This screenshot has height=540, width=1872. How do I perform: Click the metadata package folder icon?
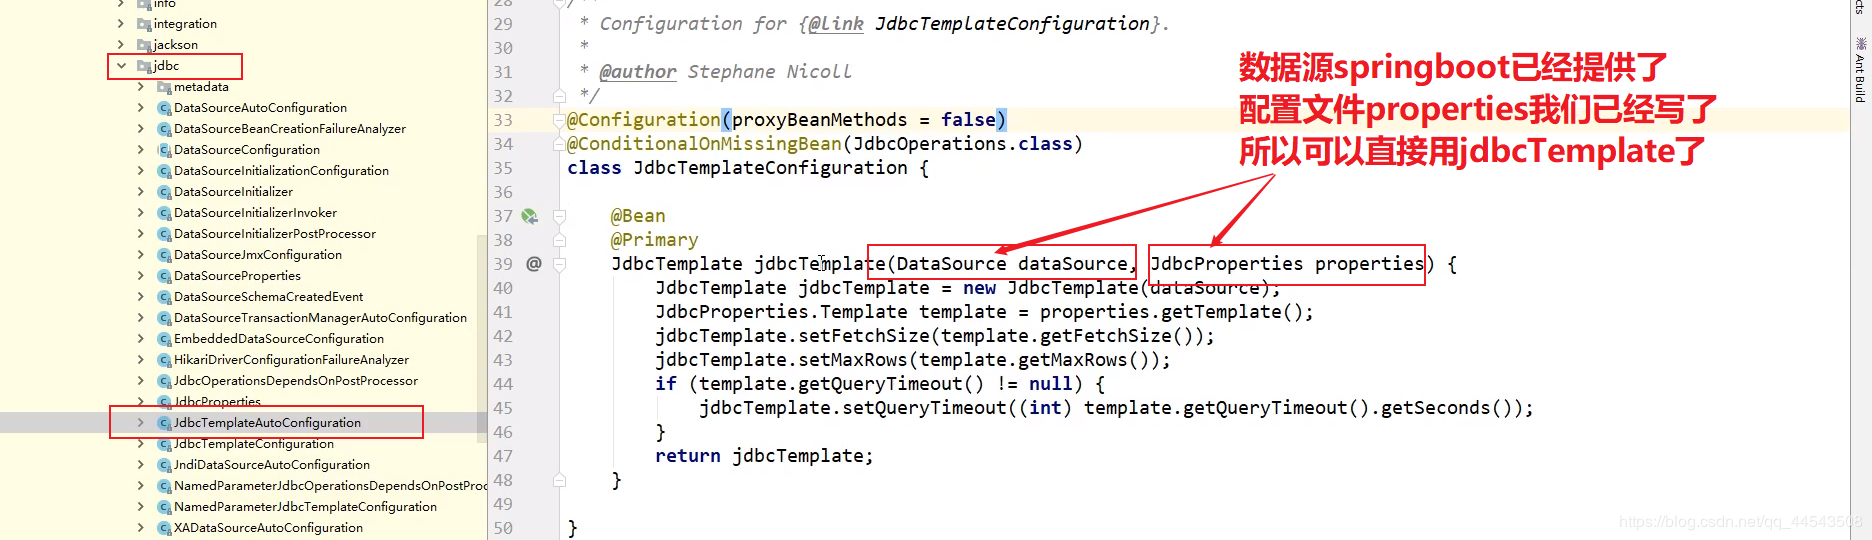coord(164,87)
